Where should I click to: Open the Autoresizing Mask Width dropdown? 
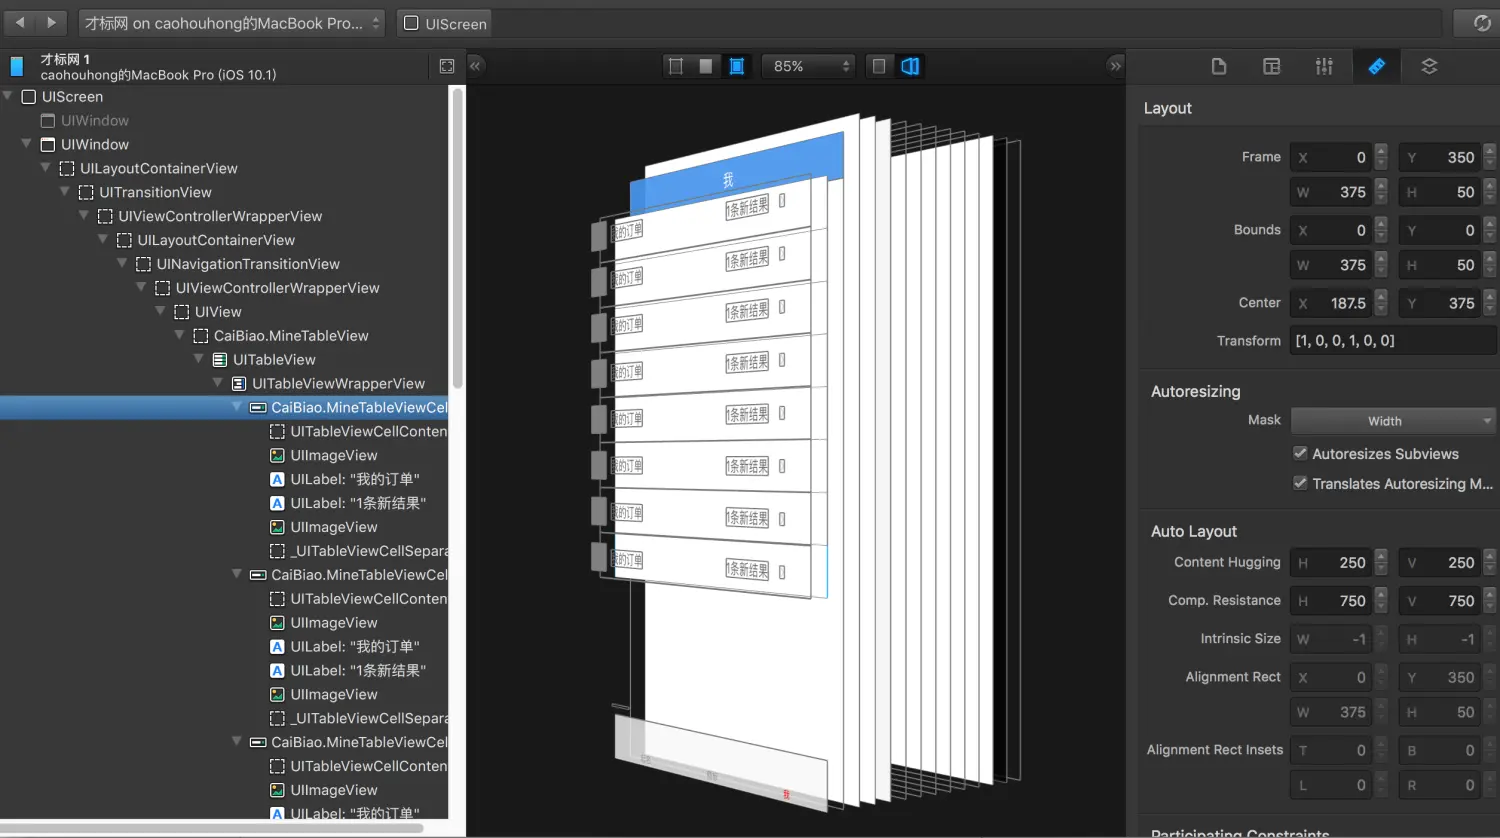pyautogui.click(x=1393, y=421)
